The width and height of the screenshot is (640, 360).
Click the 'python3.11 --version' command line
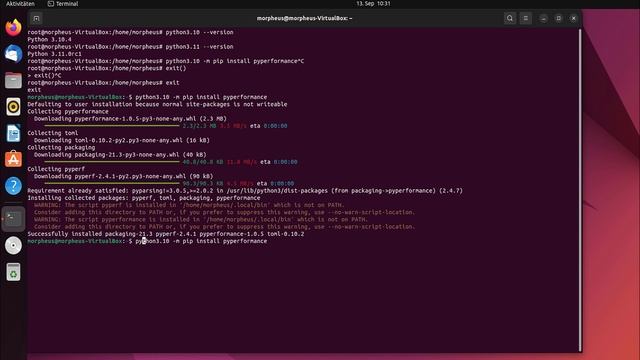pyautogui.click(x=130, y=47)
